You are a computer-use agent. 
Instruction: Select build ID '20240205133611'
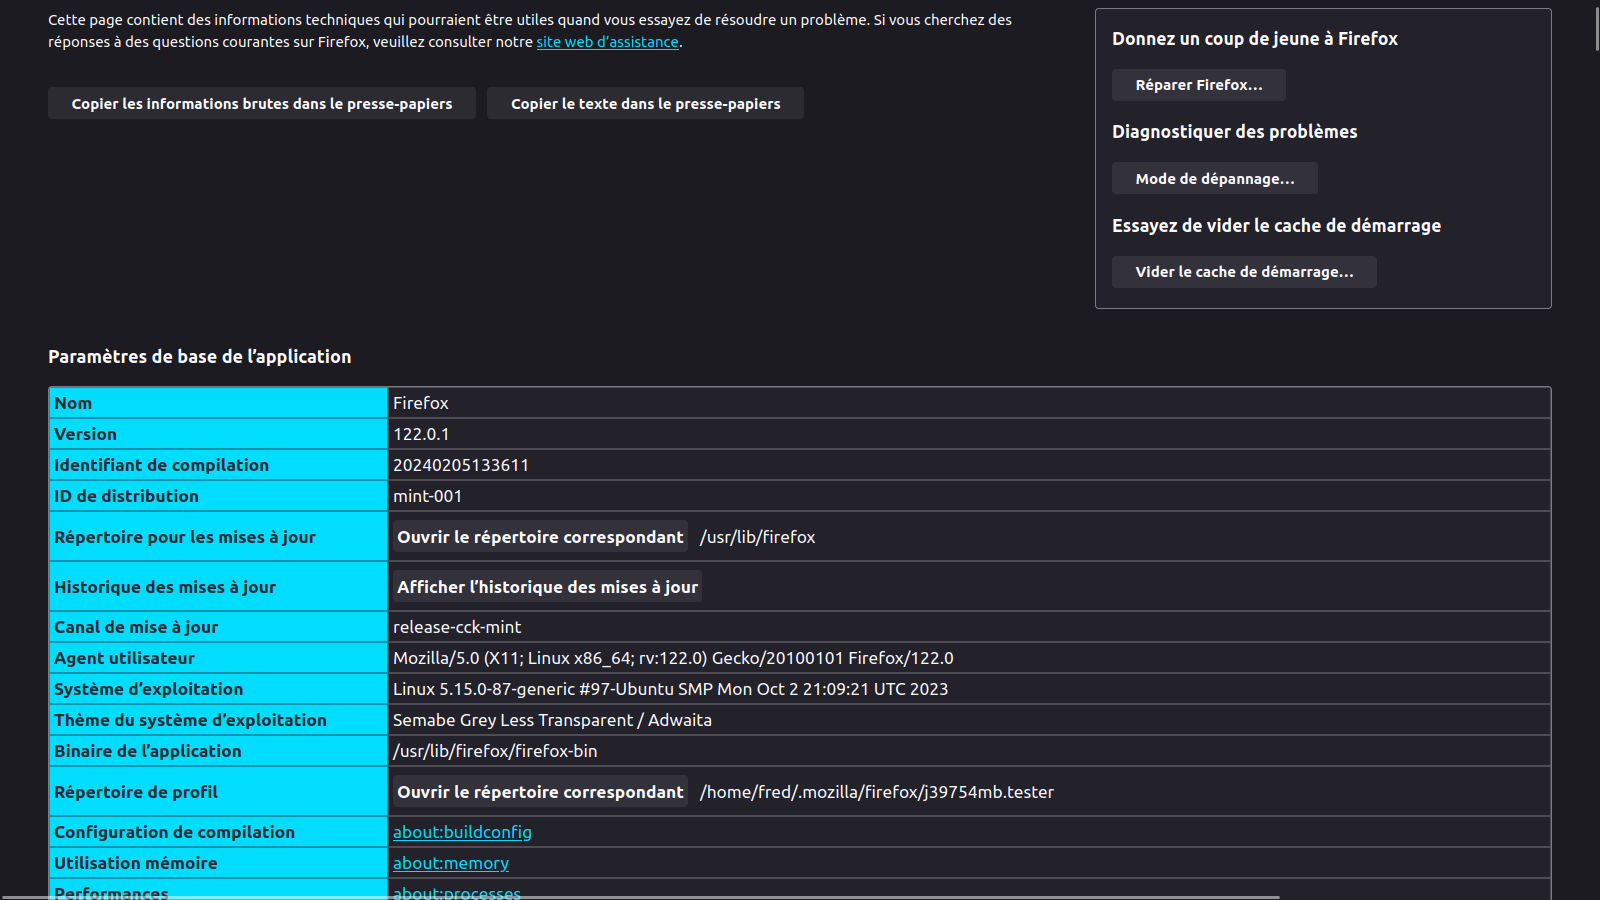[x=461, y=465]
